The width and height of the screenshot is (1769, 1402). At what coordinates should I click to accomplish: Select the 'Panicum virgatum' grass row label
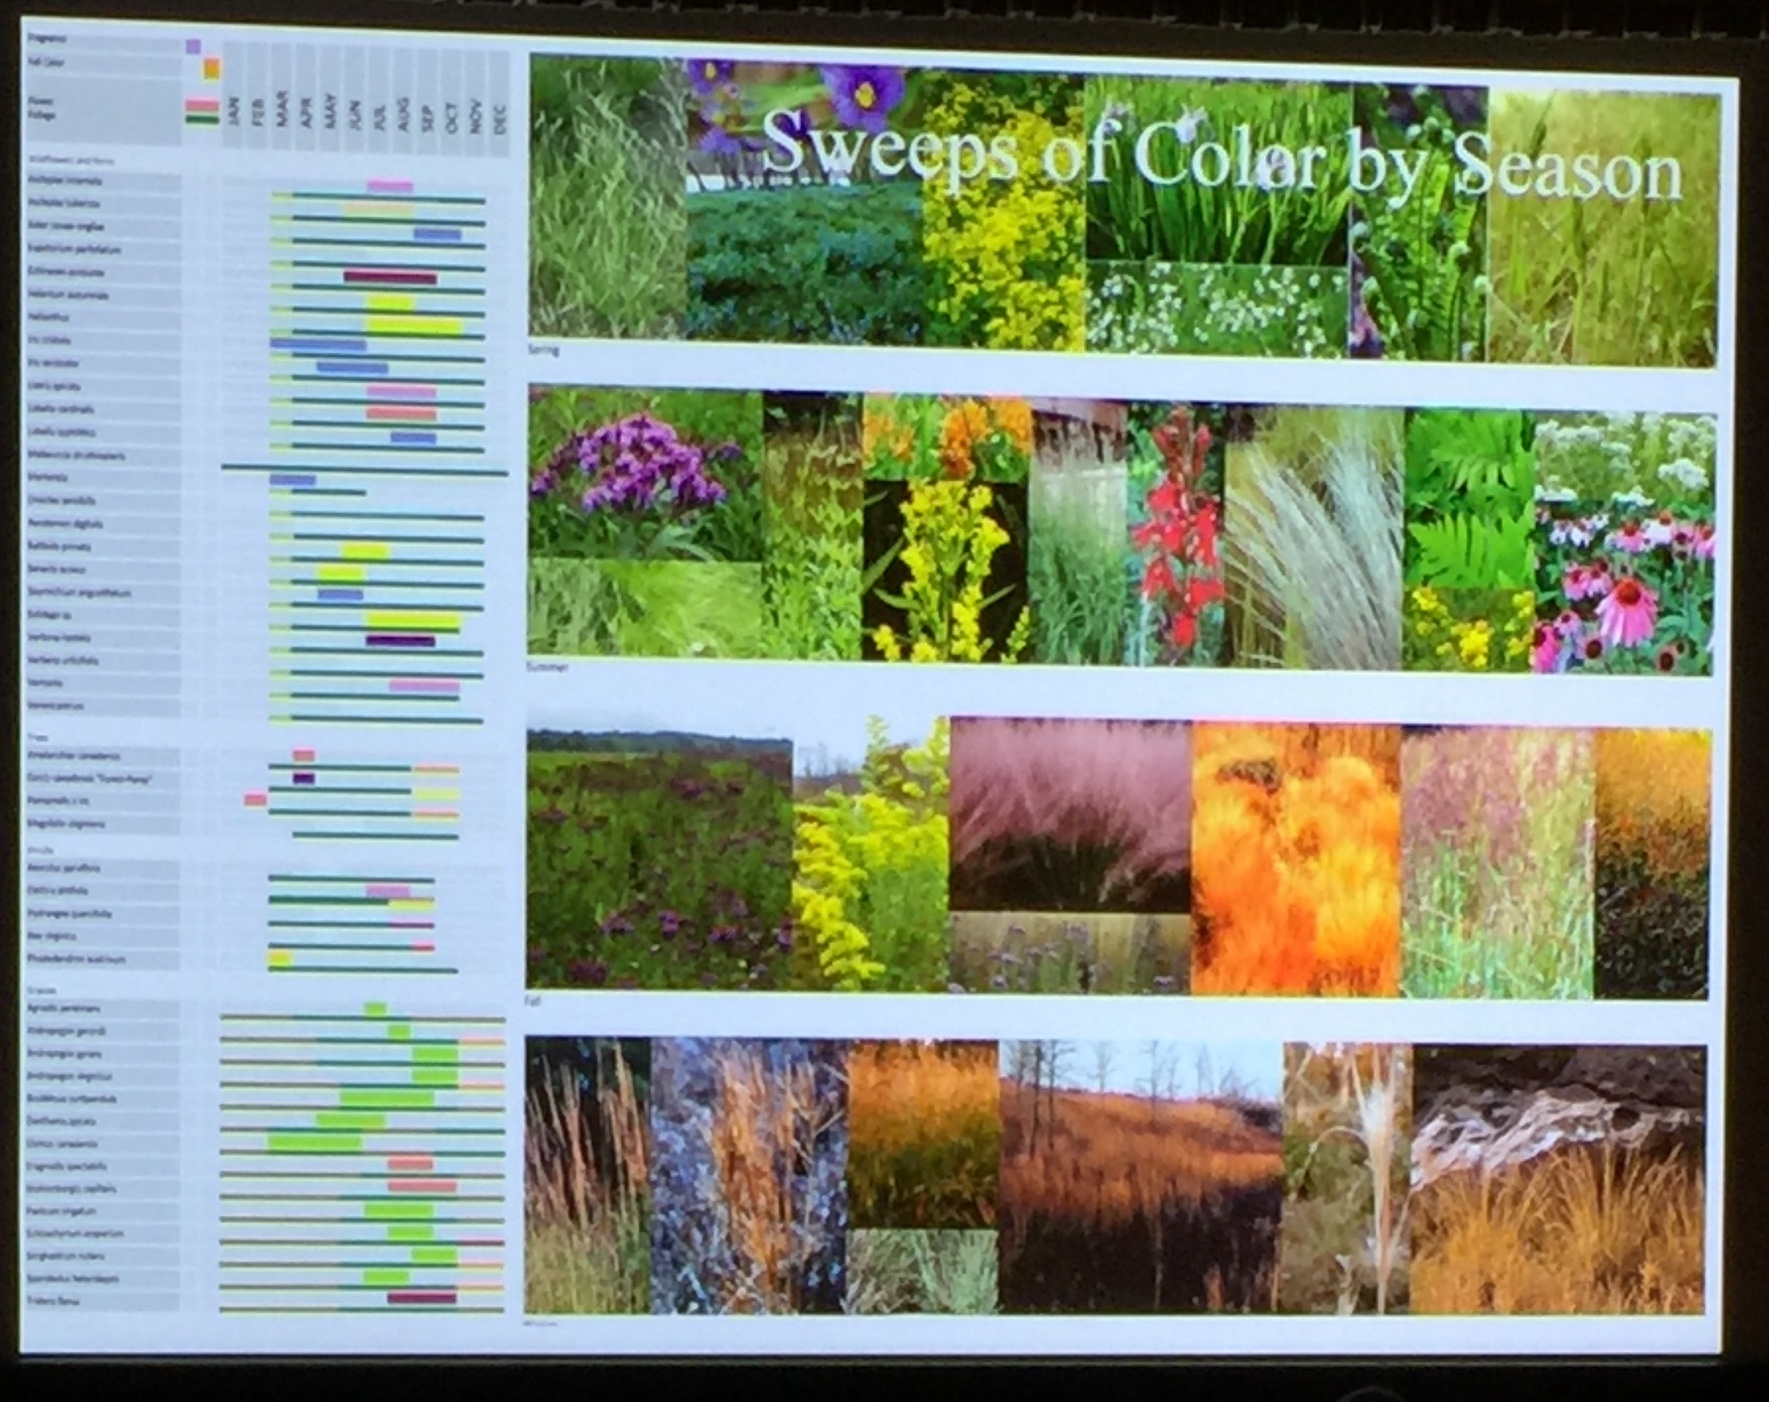coord(62,1211)
